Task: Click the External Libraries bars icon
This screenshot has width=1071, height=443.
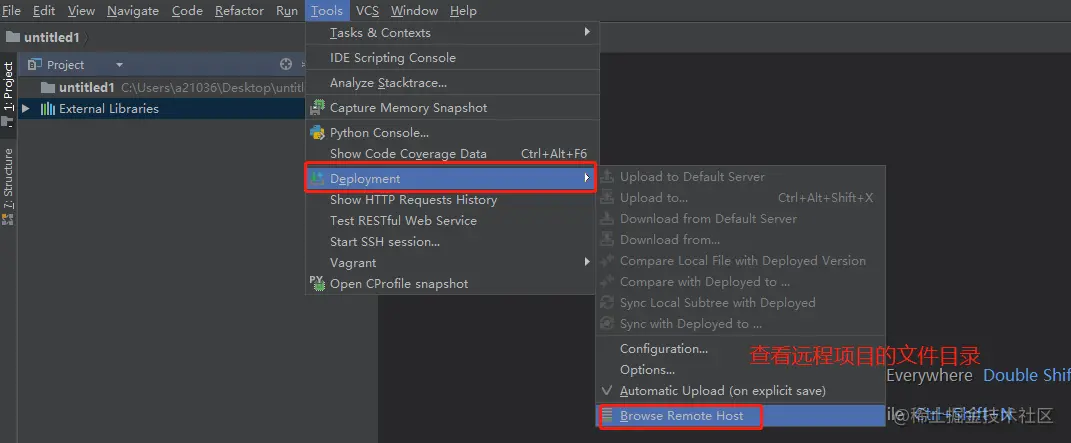Action: pos(48,109)
